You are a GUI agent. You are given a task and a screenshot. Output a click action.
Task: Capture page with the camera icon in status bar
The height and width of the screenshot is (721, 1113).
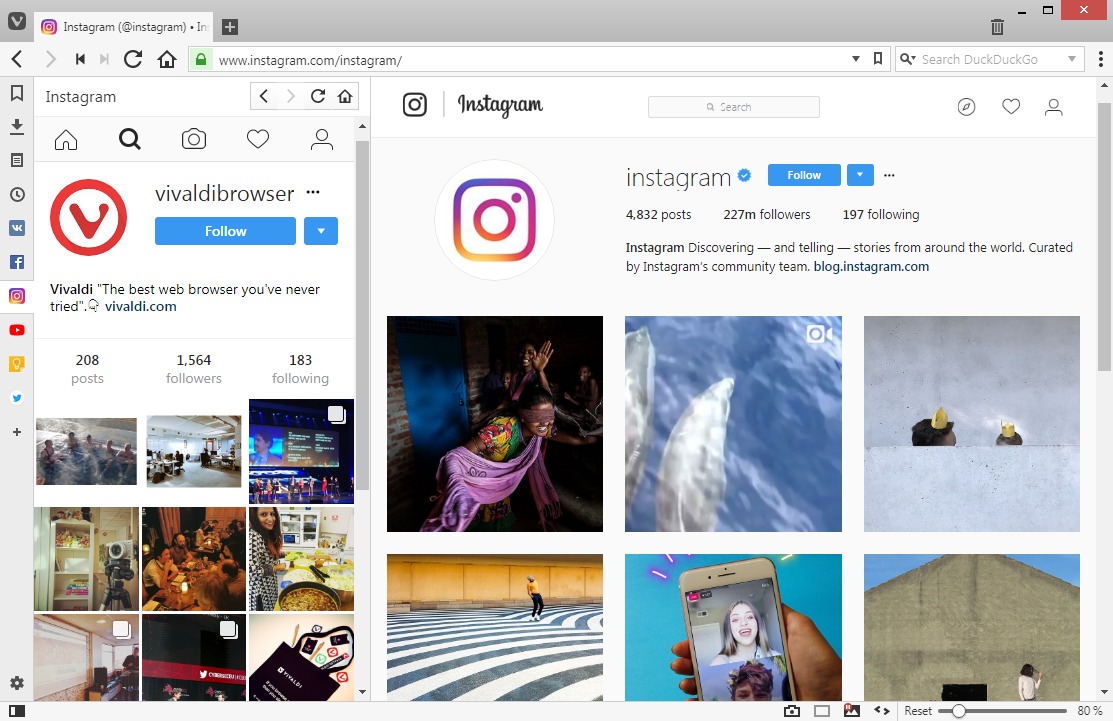(x=793, y=710)
